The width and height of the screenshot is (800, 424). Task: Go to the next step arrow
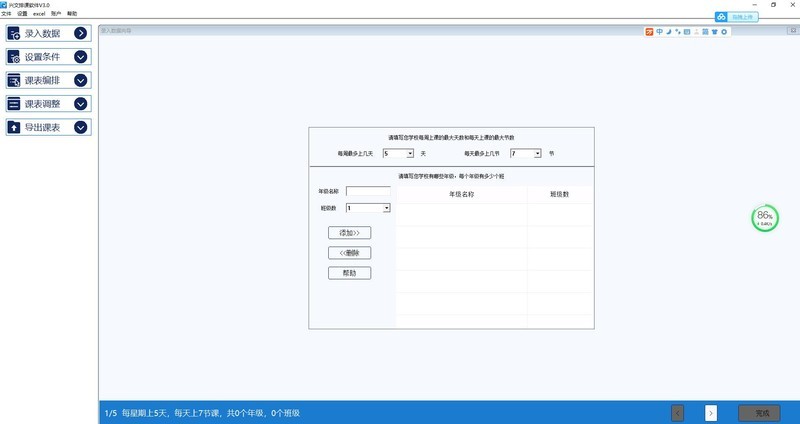[x=711, y=413]
